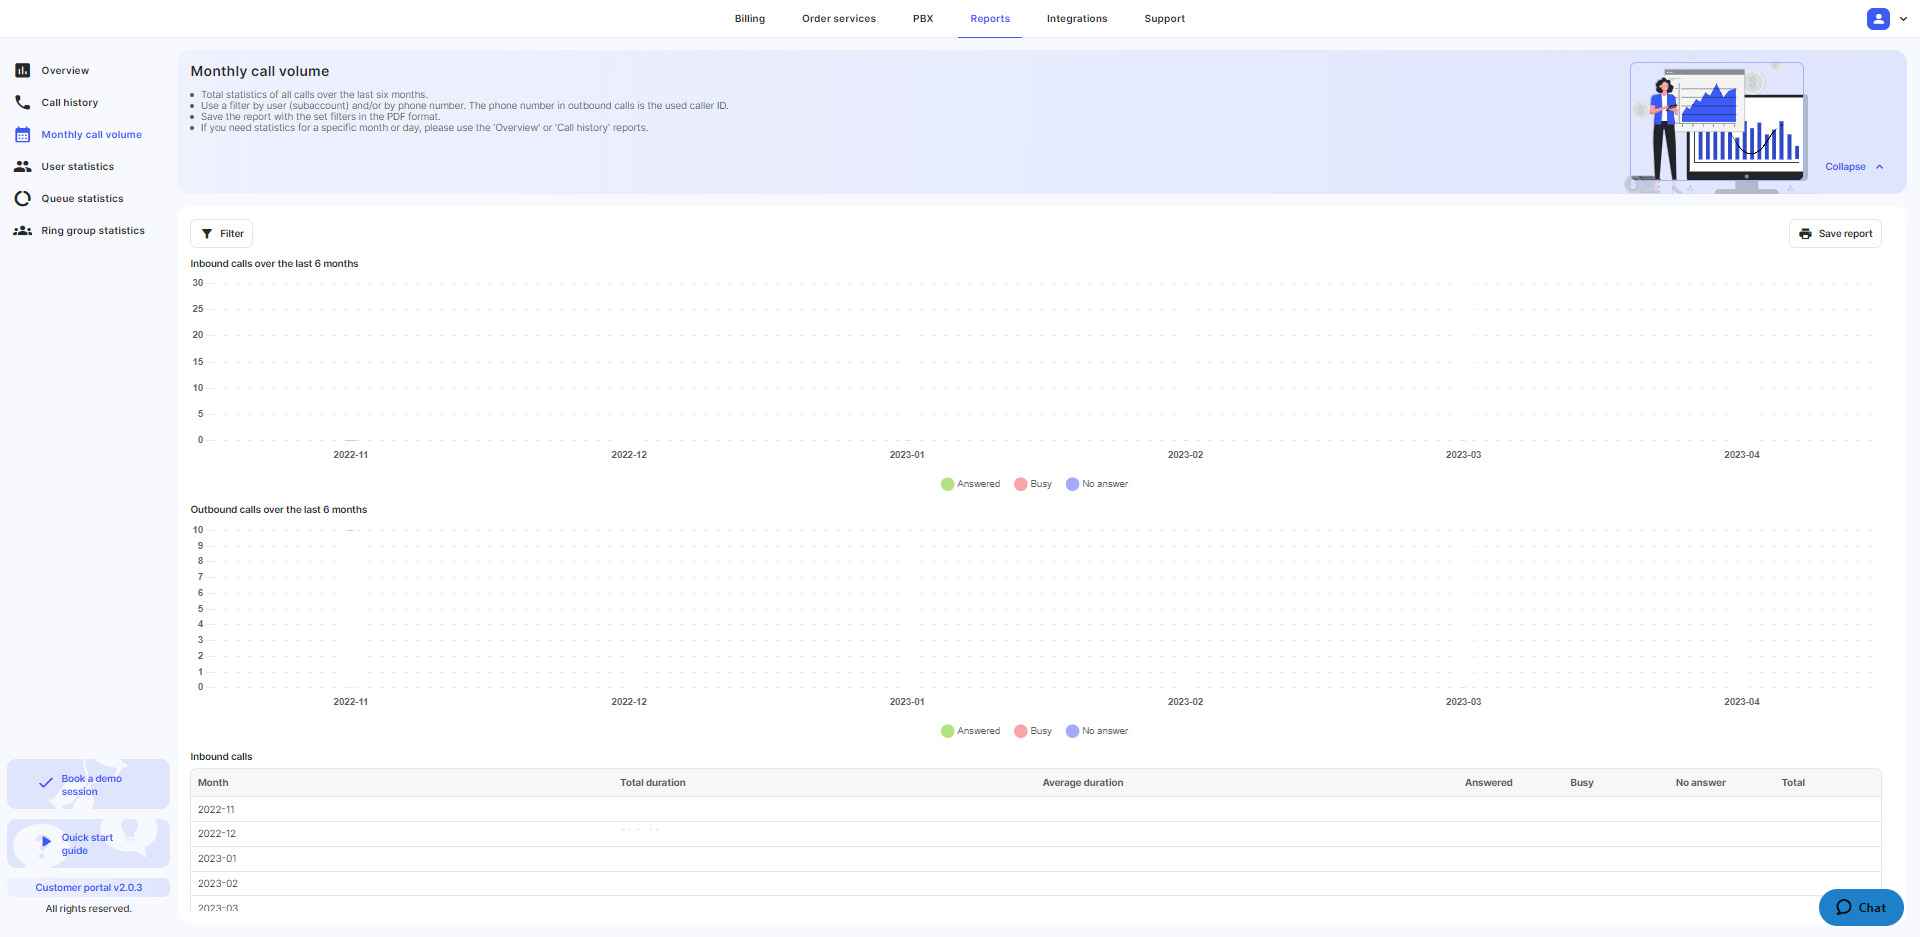Click the chat bubble icon
Viewport: 1920px width, 937px height.
click(1844, 907)
